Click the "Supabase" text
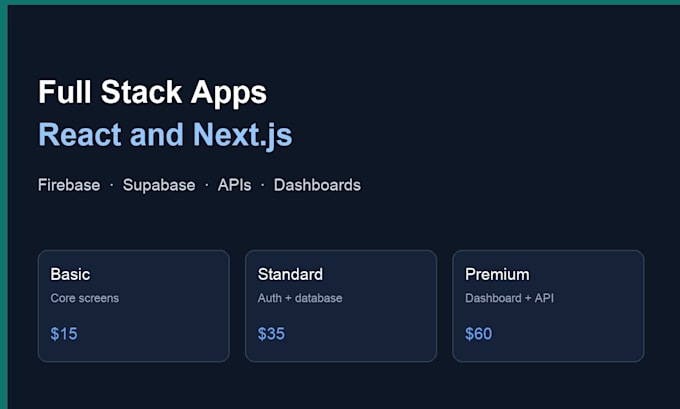Screen dimensions: 680x409 coord(159,185)
